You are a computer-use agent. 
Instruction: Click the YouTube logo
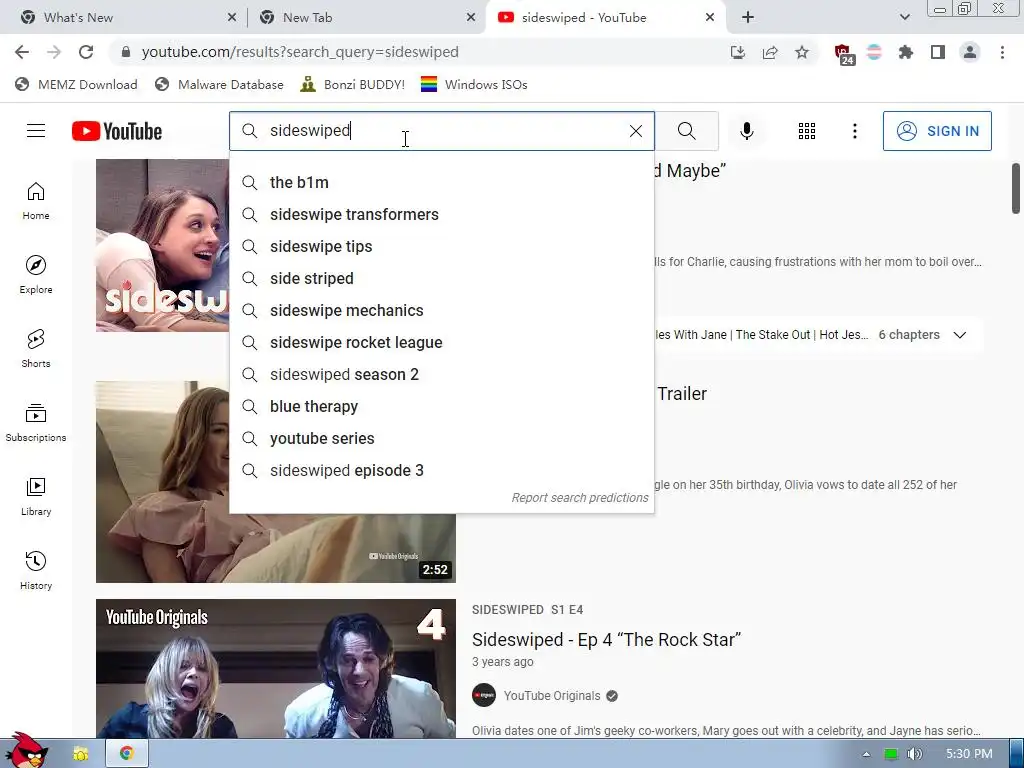point(117,131)
